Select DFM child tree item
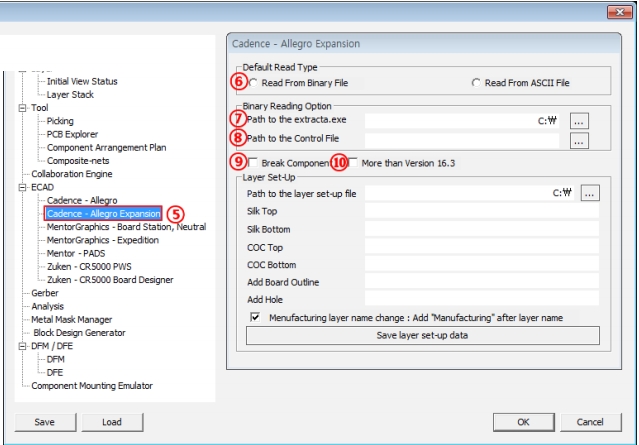This screenshot has height=445, width=639. point(55,359)
